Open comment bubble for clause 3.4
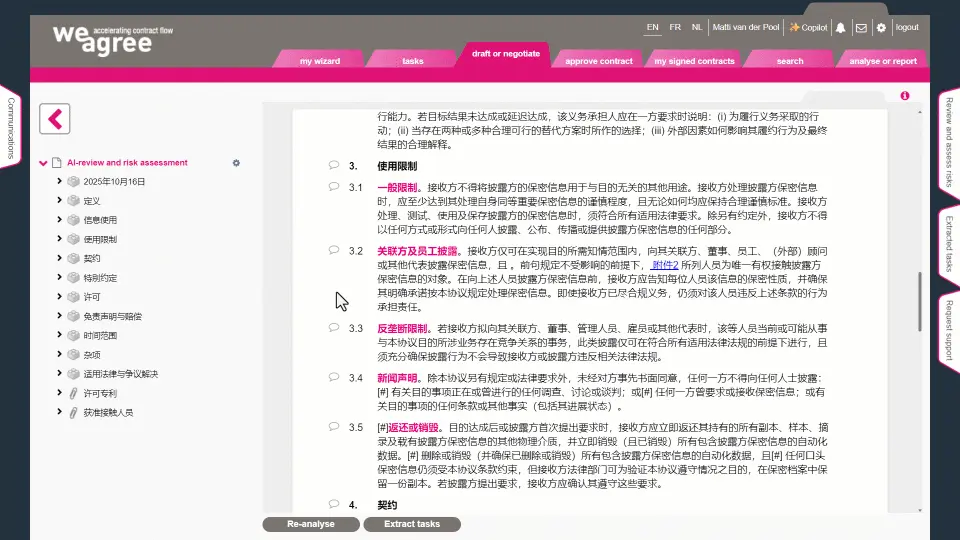 point(334,378)
